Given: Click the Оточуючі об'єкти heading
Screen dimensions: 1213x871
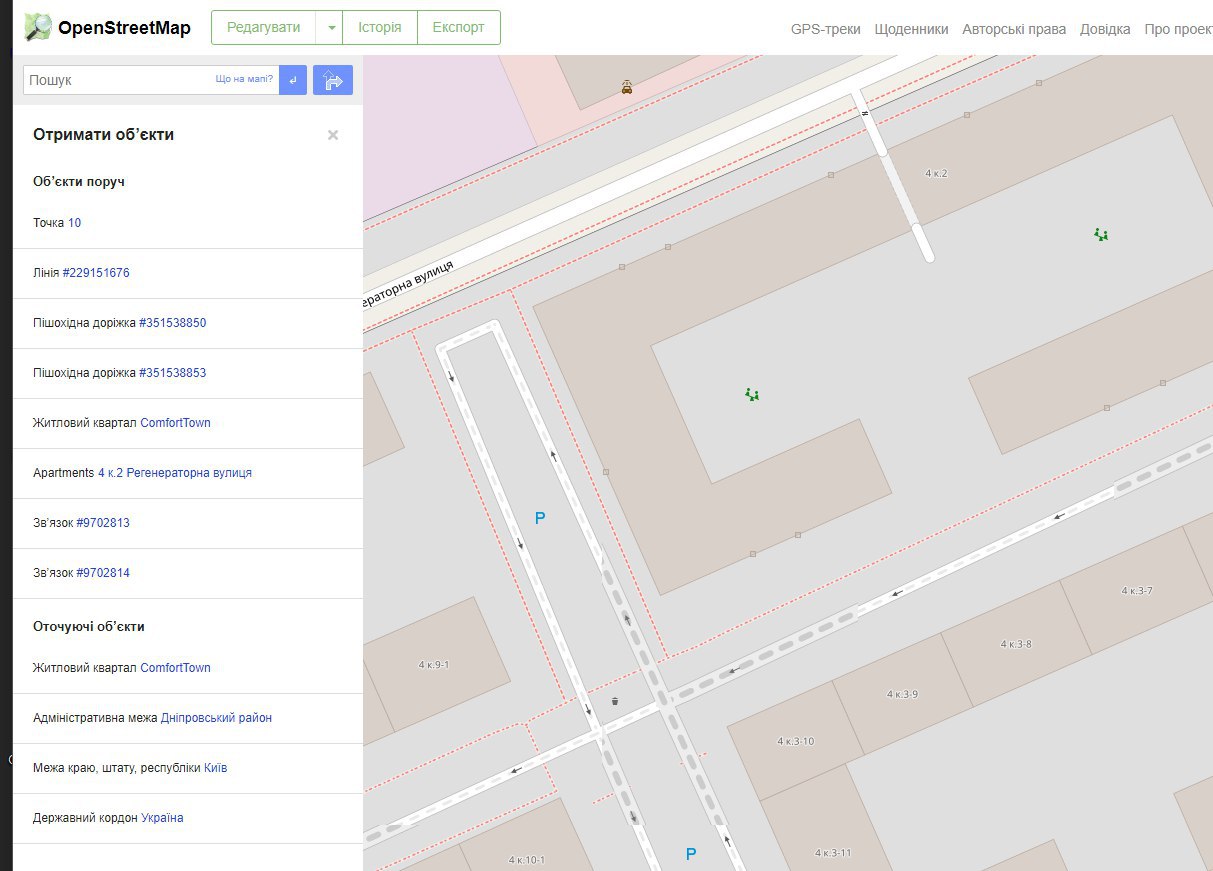Looking at the screenshot, I should (x=89, y=627).
